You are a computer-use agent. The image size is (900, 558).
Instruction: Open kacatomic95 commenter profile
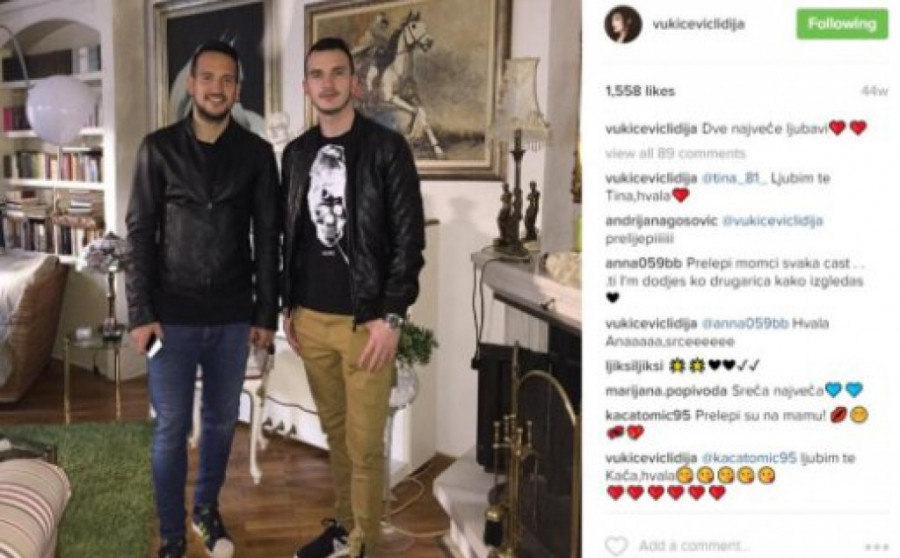pyautogui.click(x=647, y=415)
